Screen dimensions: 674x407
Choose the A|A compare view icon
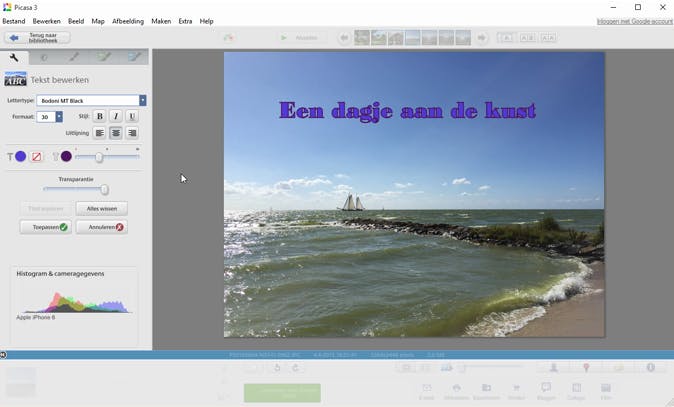[x=548, y=38]
